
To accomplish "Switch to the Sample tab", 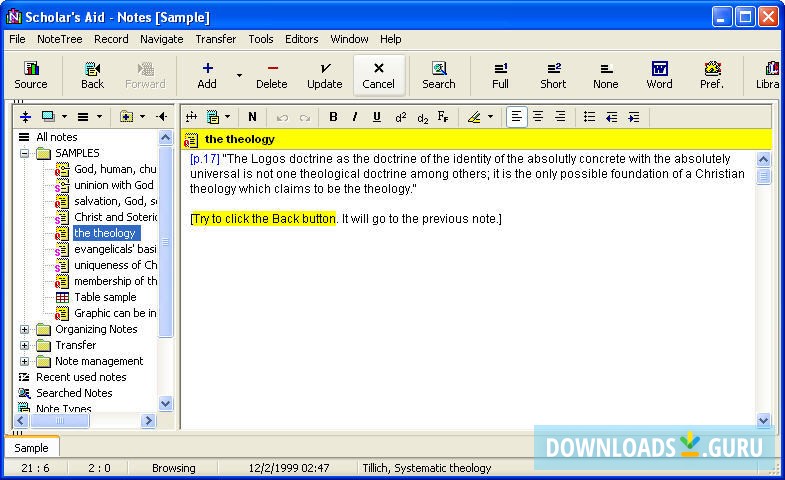I will 32,448.
